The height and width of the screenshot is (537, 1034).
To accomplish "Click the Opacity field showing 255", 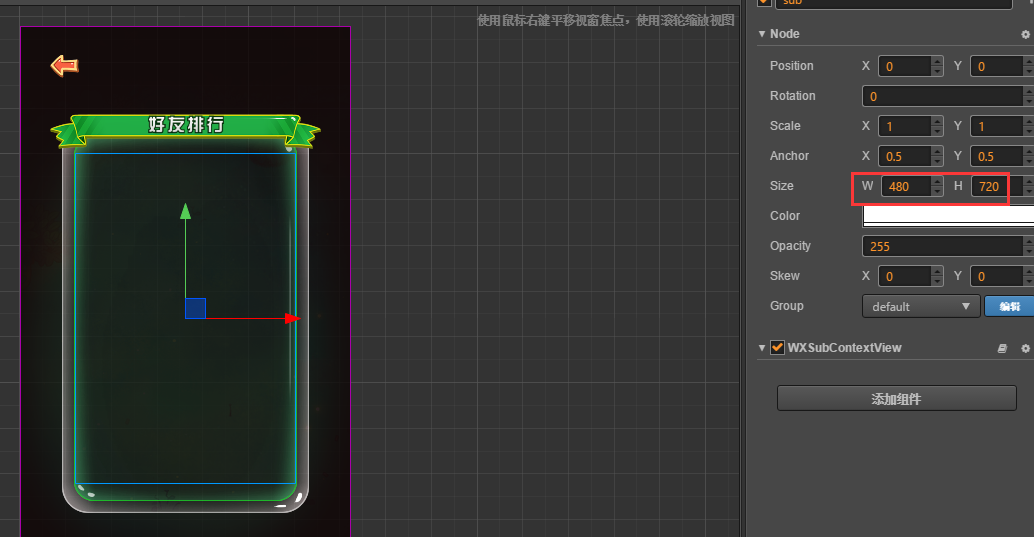I will (x=942, y=246).
